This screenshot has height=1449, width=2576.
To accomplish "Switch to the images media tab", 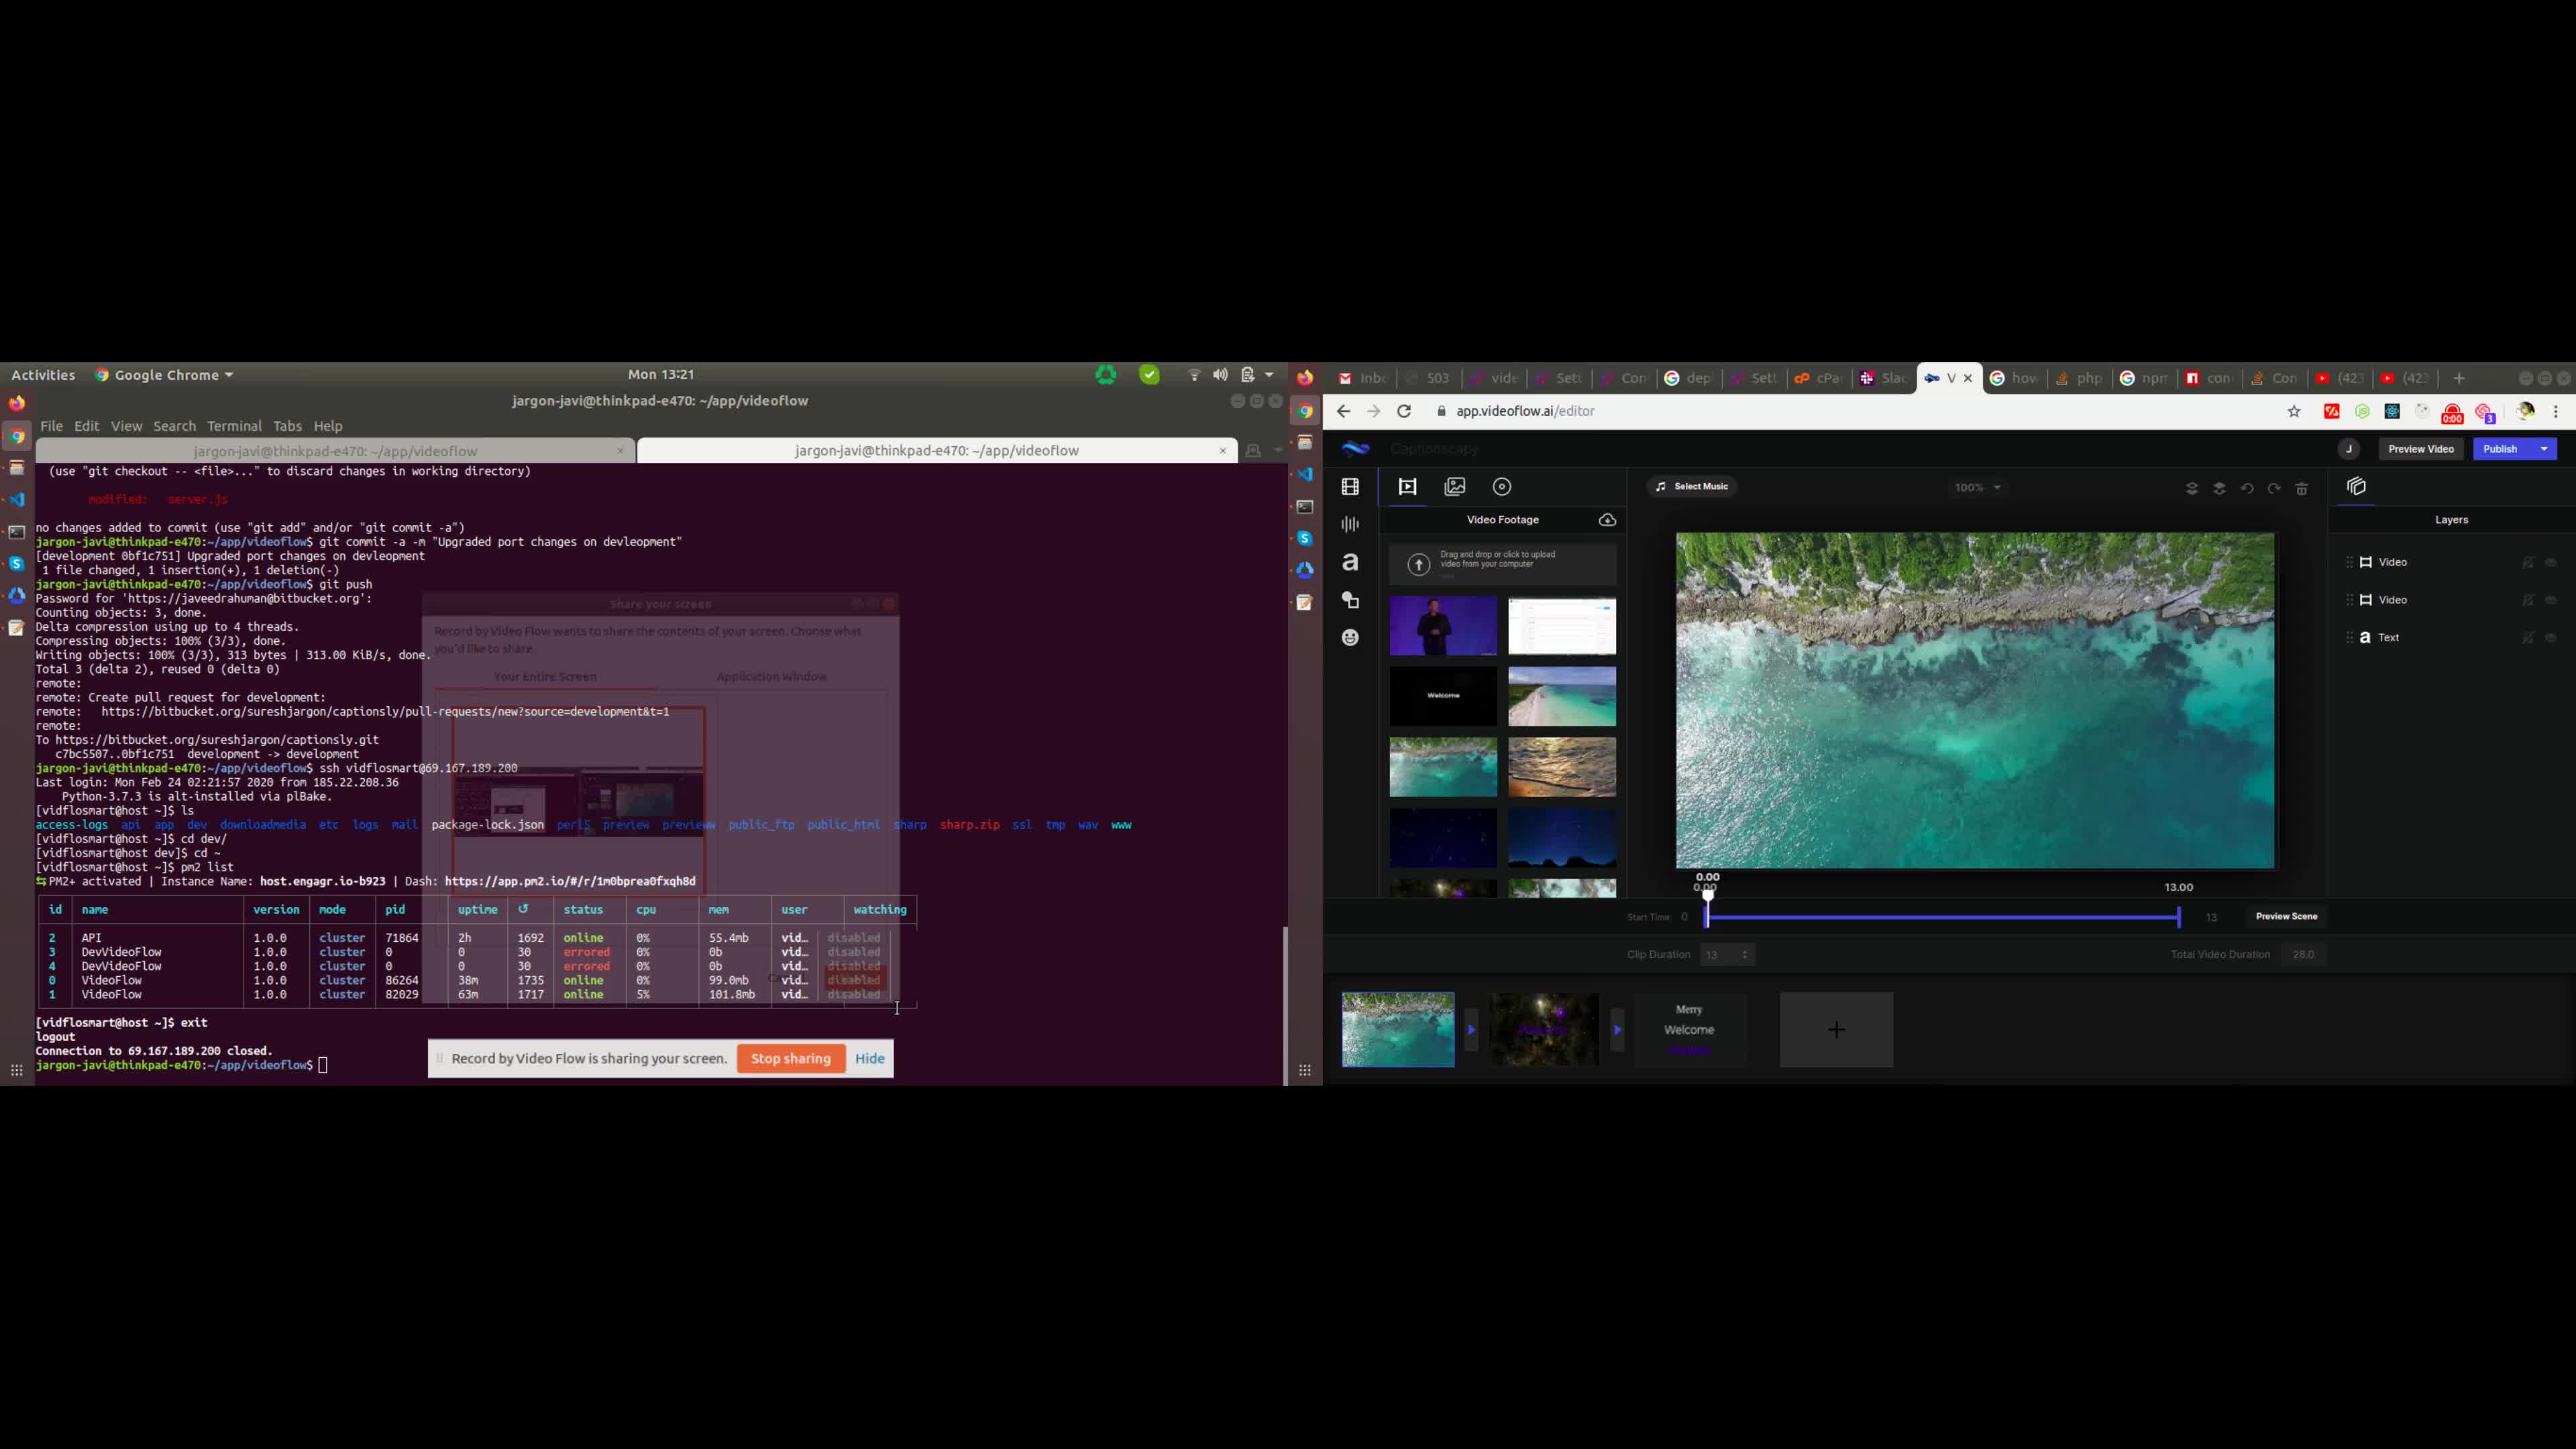I will [1455, 487].
